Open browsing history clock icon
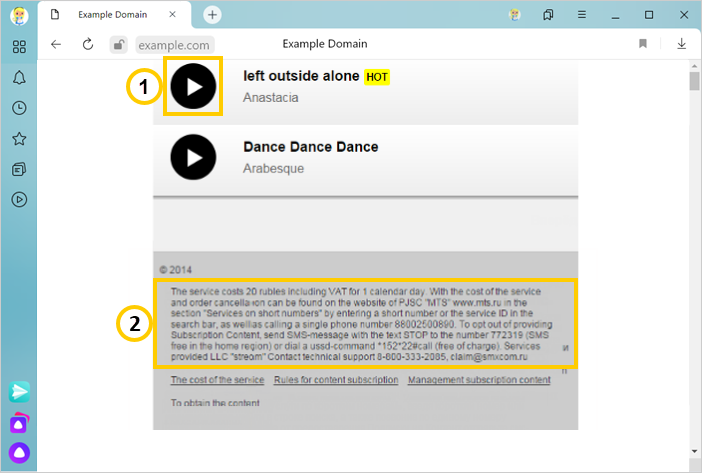 (x=19, y=108)
